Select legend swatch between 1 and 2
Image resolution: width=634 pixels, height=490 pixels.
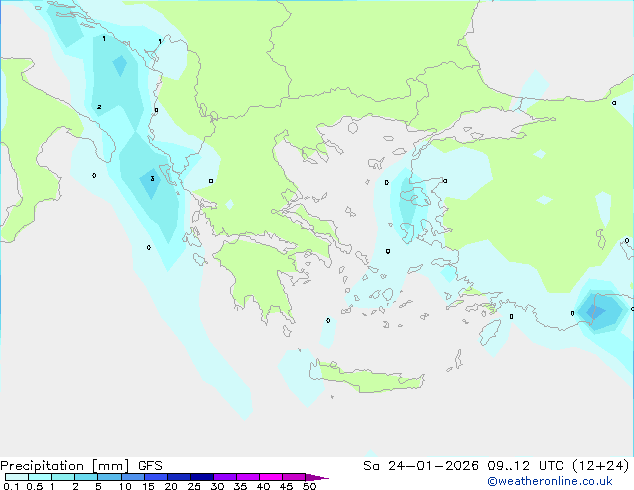(x=63, y=477)
